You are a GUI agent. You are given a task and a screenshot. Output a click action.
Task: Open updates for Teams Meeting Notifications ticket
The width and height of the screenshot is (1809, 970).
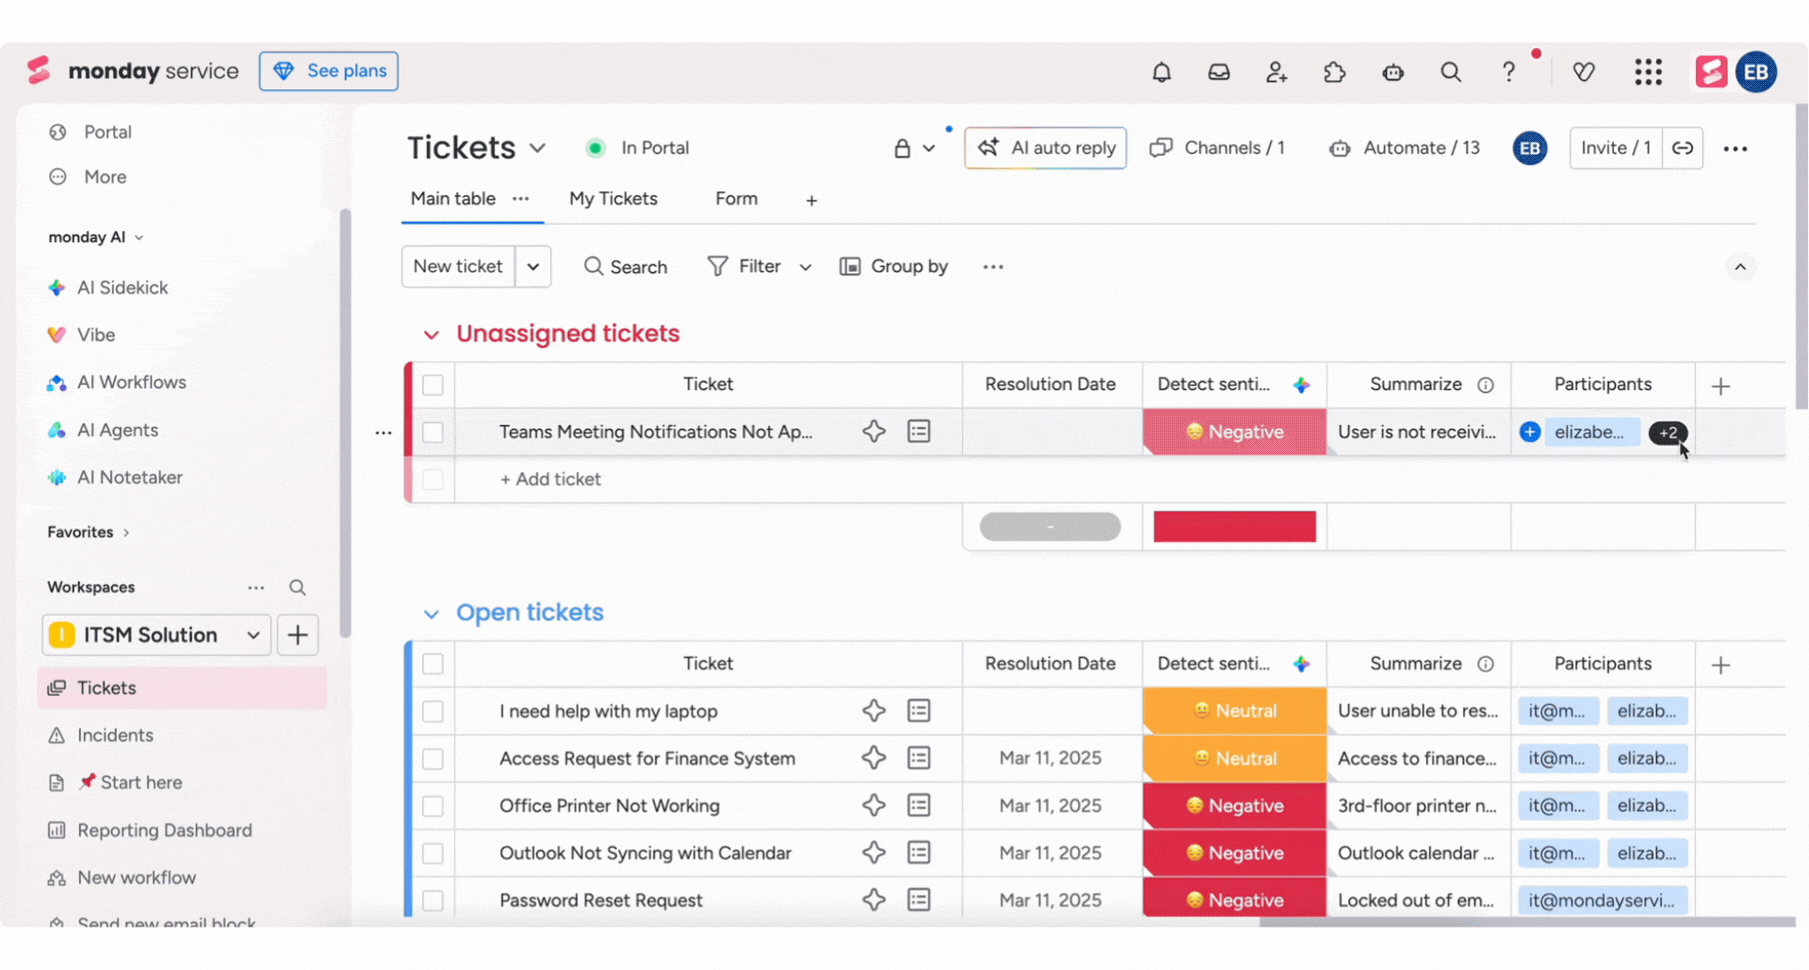tap(918, 432)
